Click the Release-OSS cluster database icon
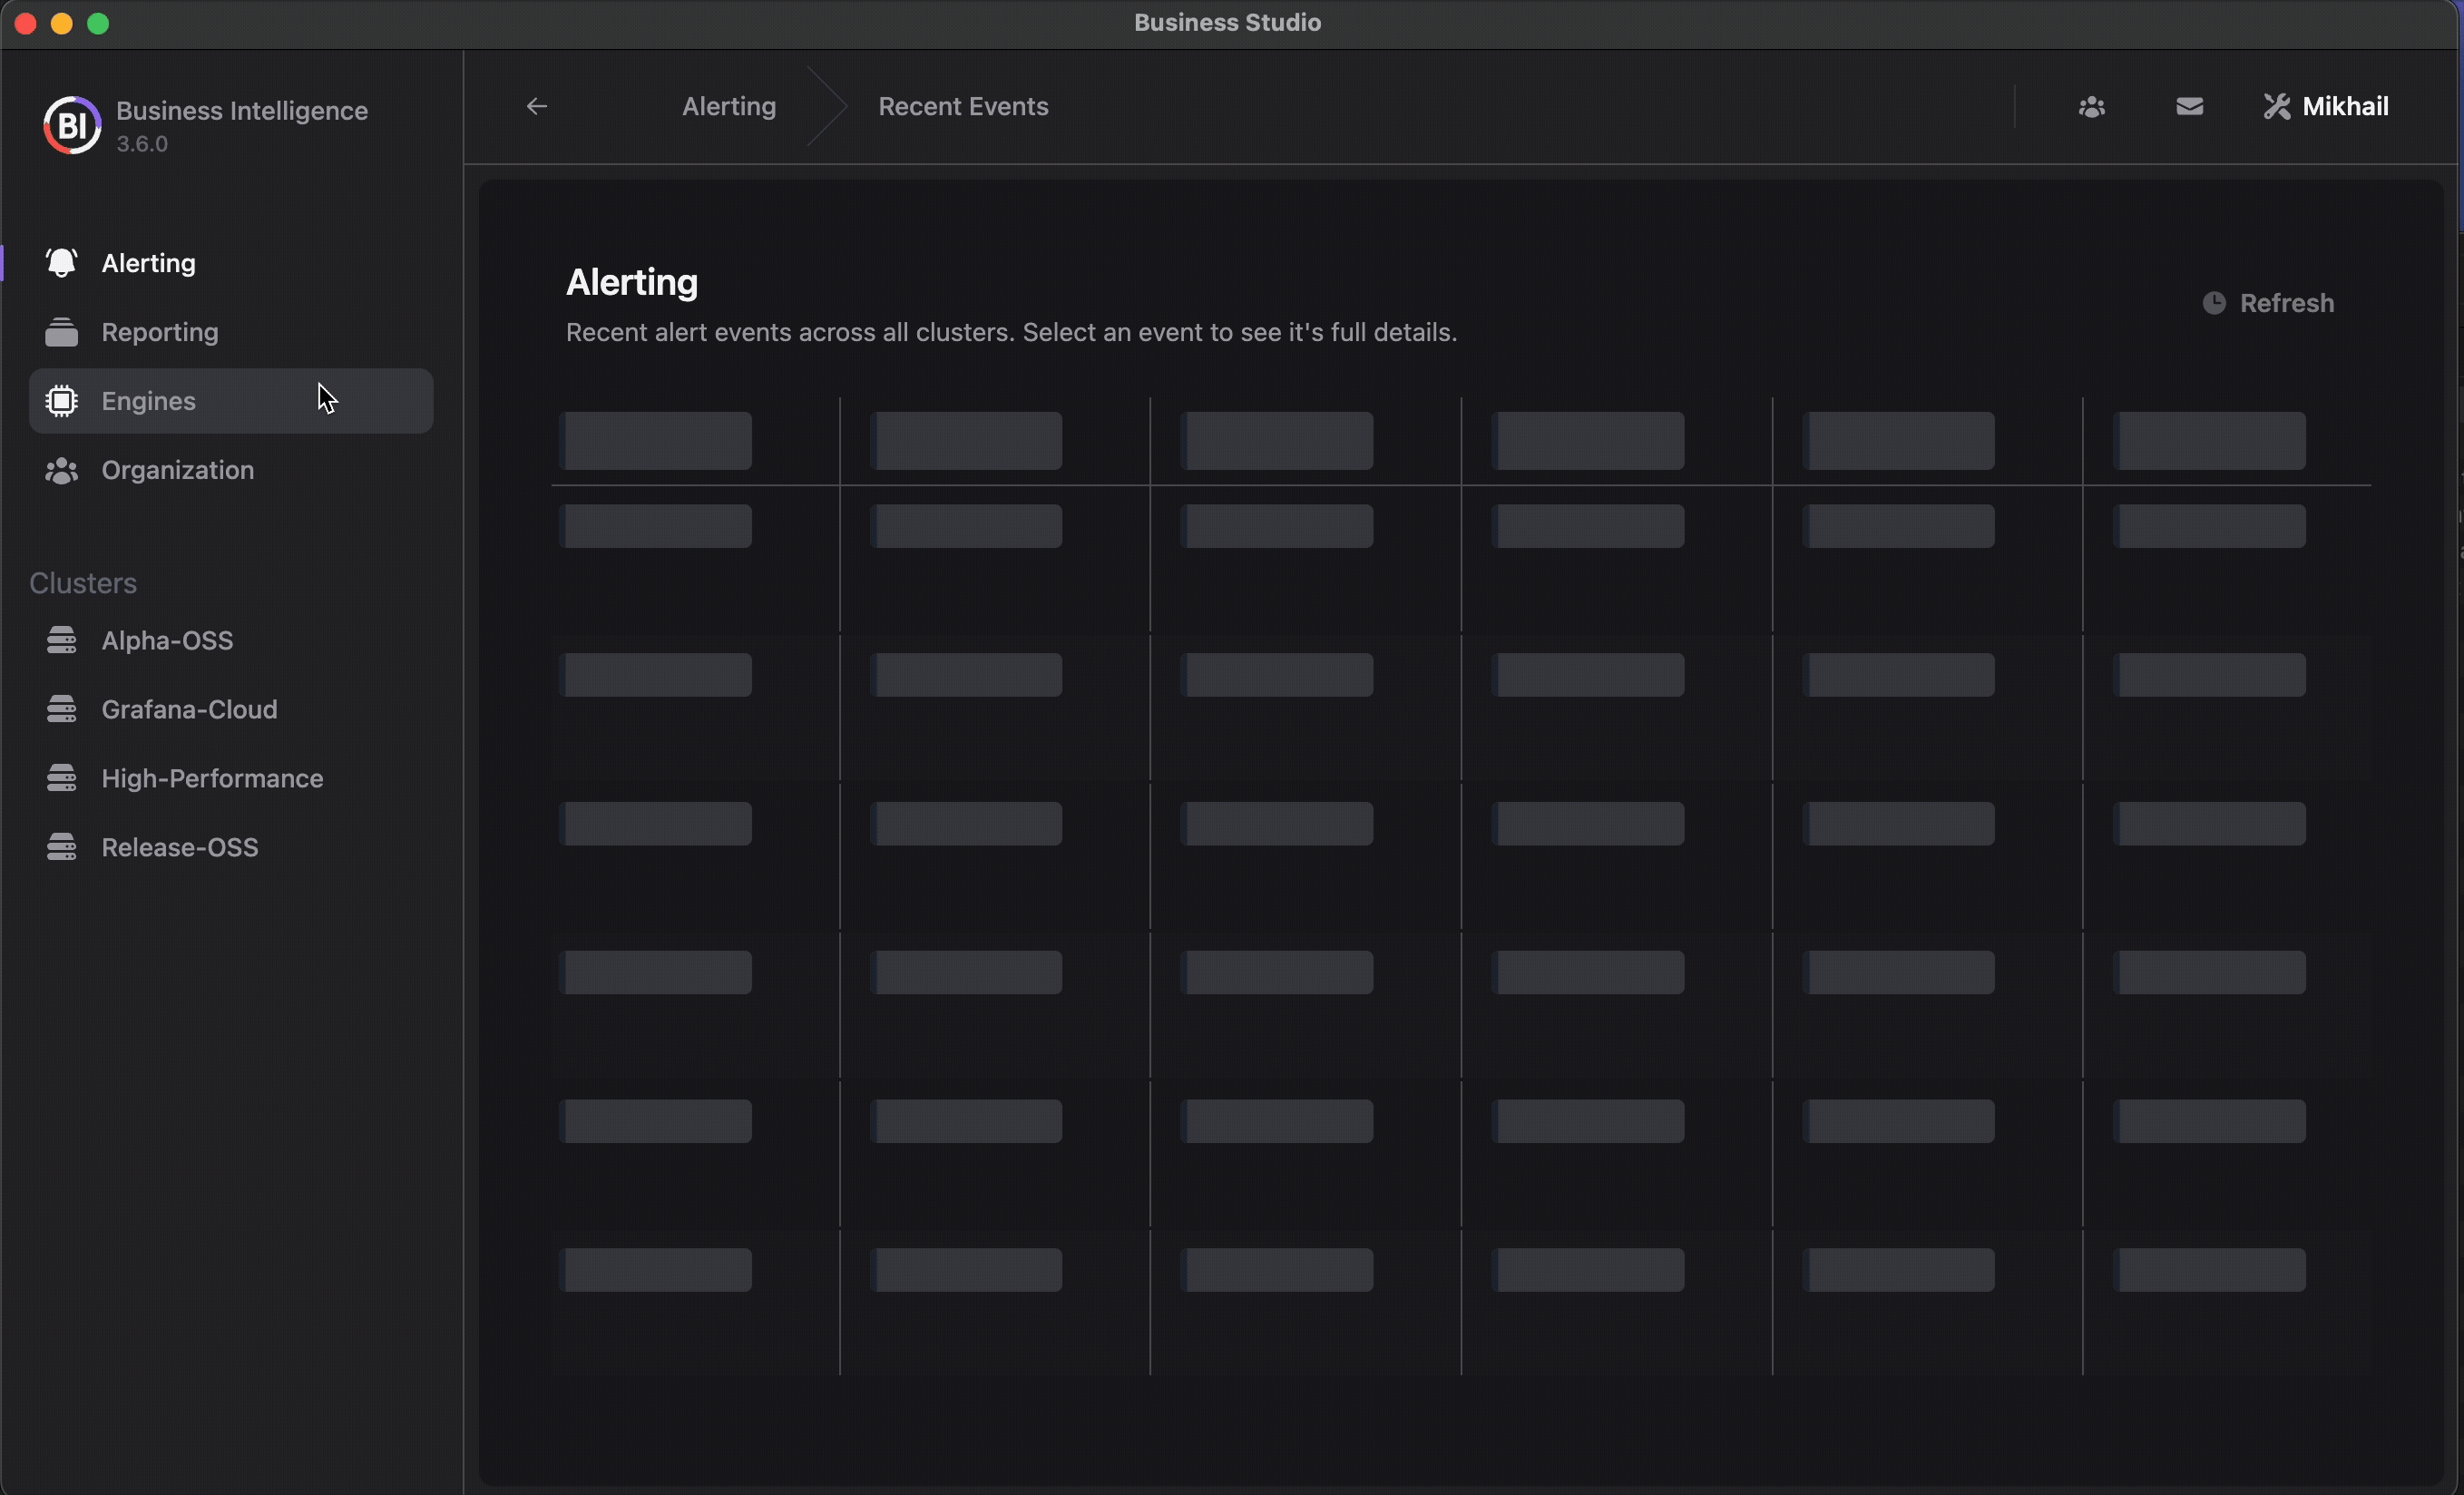Image resolution: width=2464 pixels, height=1495 pixels. [61, 847]
